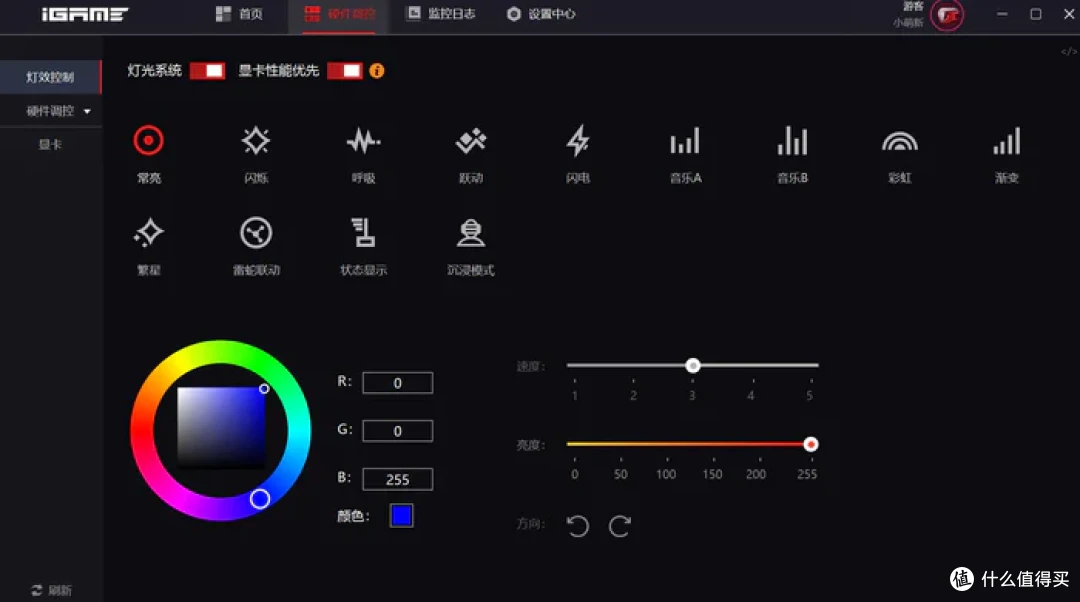Screen dimensions: 1080x602
Task: Rotate direction clockwise
Action: tap(619, 526)
